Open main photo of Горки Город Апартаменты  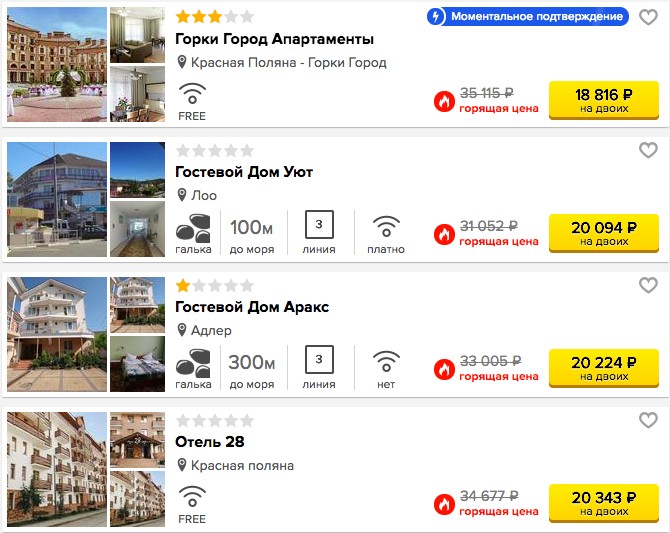pos(57,65)
